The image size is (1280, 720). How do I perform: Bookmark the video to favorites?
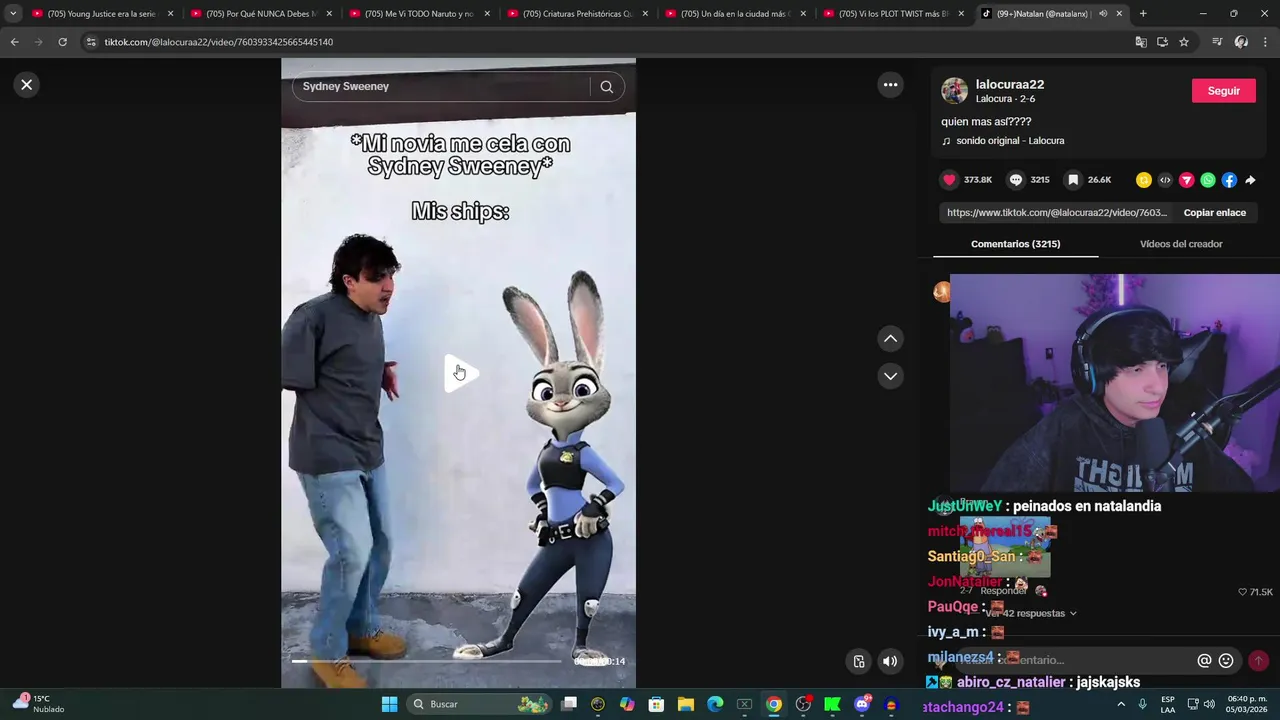pyautogui.click(x=1073, y=180)
